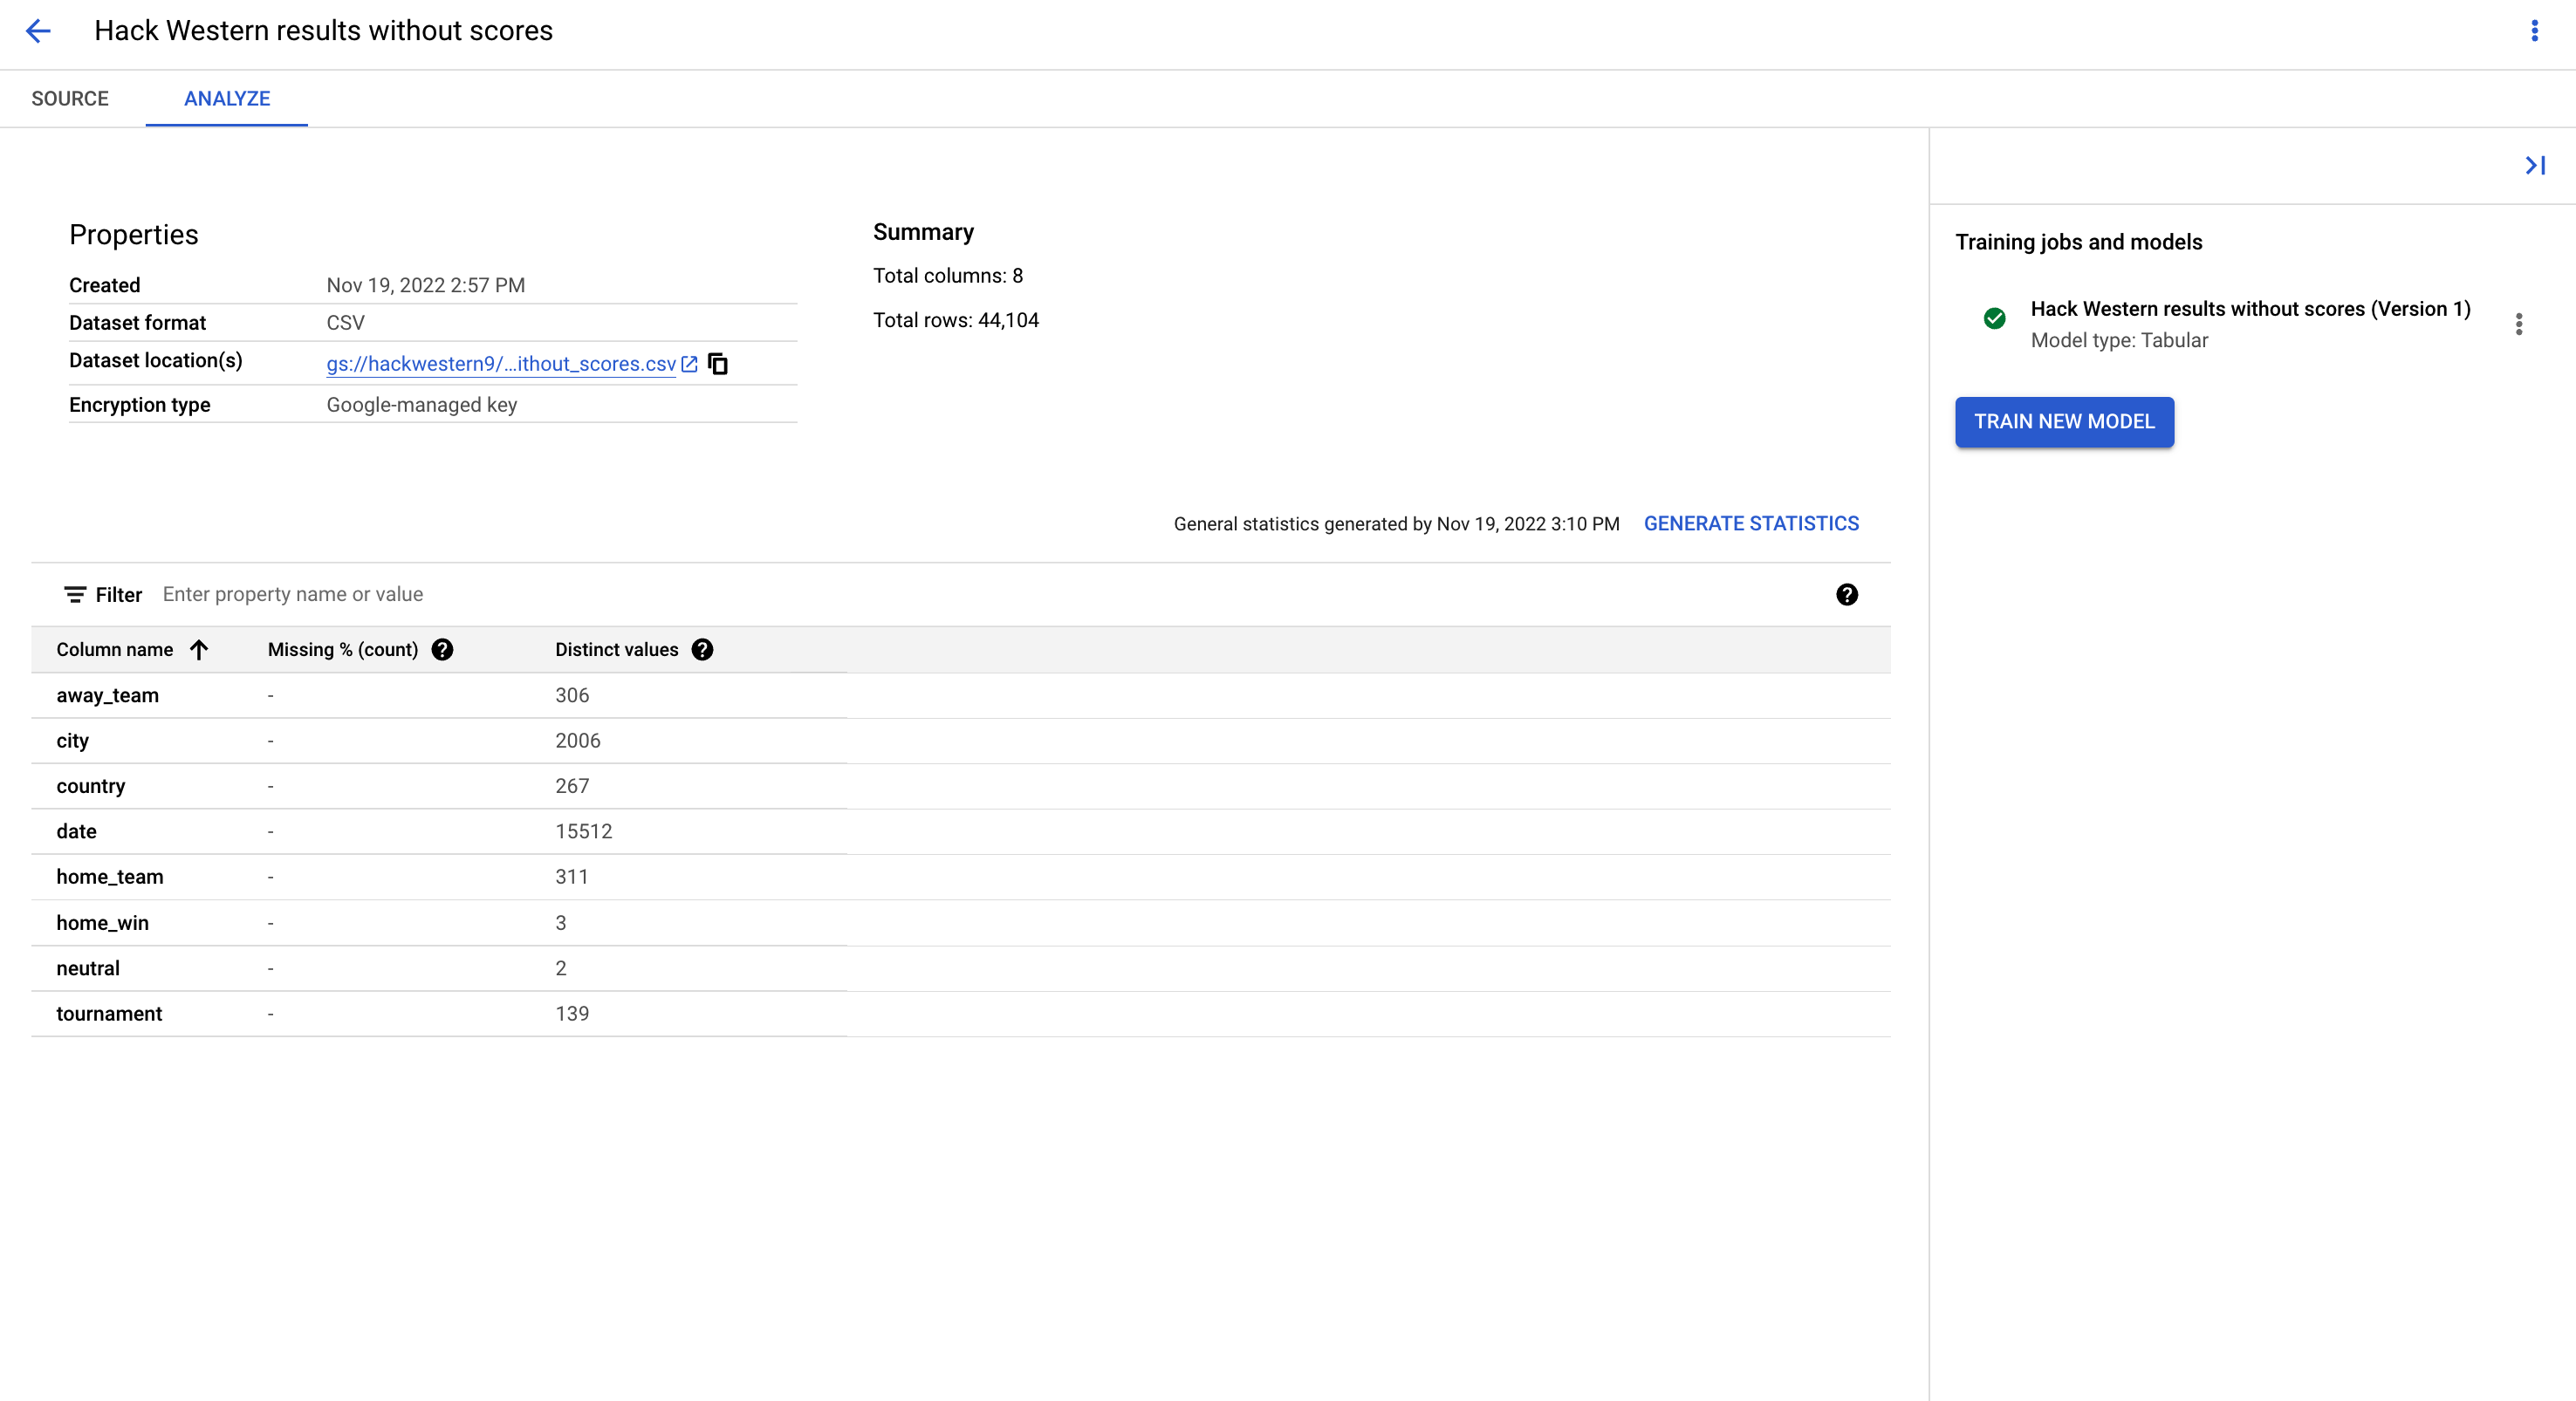The width and height of the screenshot is (2576, 1401).
Task: Click the green model status checkmark
Action: click(x=1994, y=319)
